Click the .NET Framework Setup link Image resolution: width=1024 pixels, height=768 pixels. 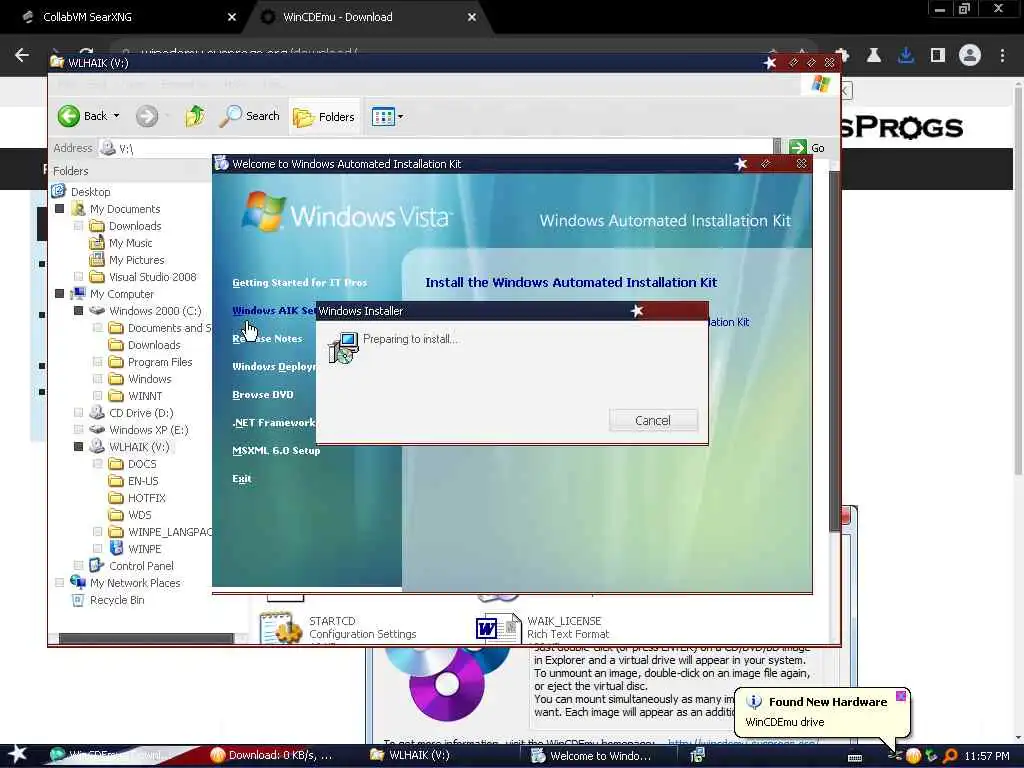click(274, 423)
